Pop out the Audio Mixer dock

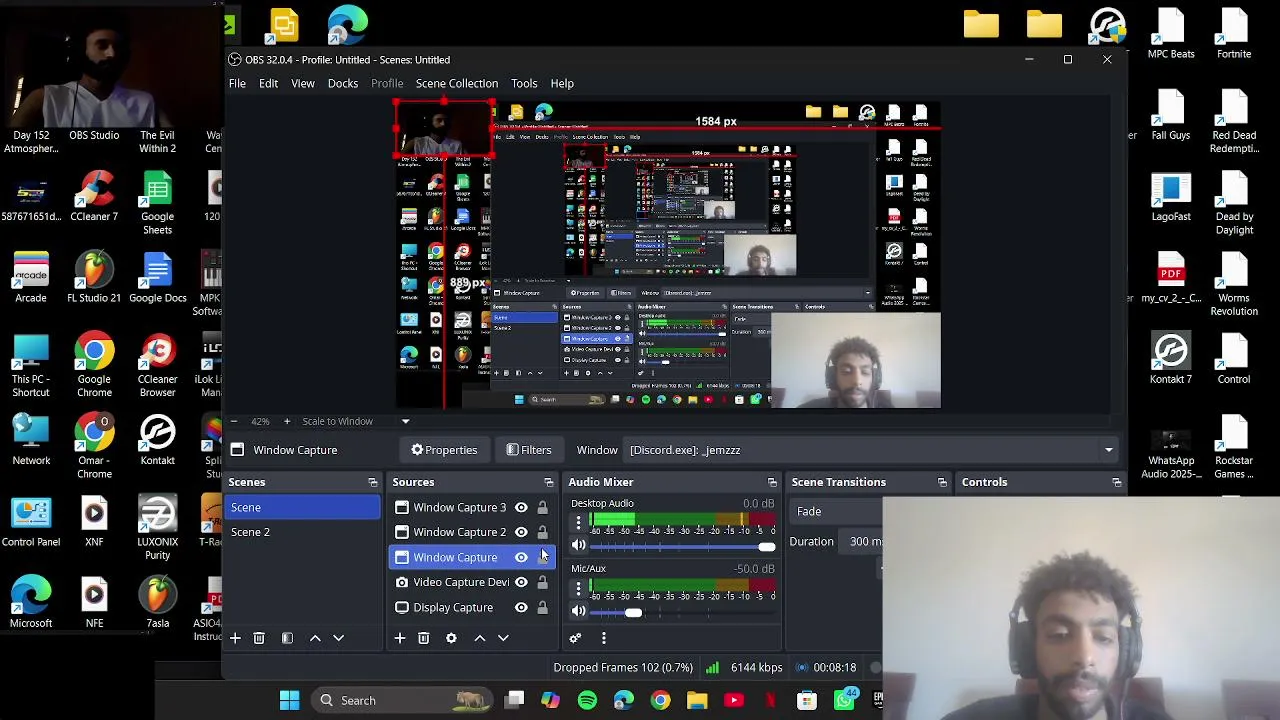point(772,482)
